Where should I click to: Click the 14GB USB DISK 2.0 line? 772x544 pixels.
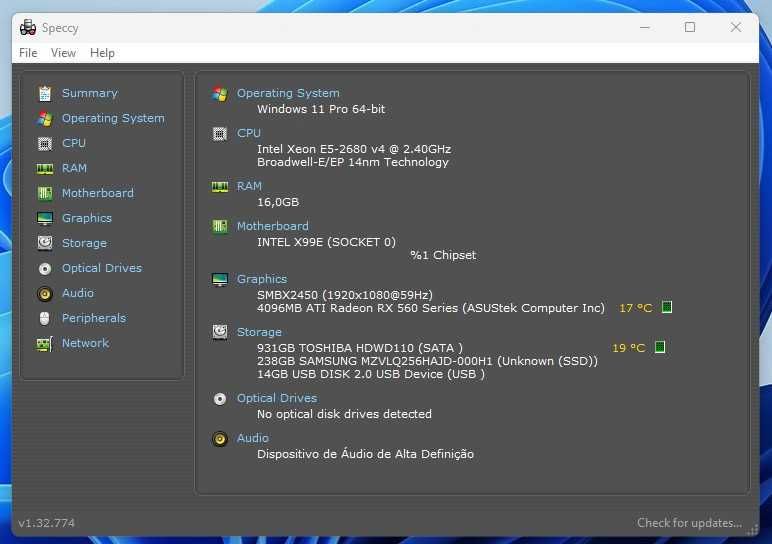[x=371, y=374]
